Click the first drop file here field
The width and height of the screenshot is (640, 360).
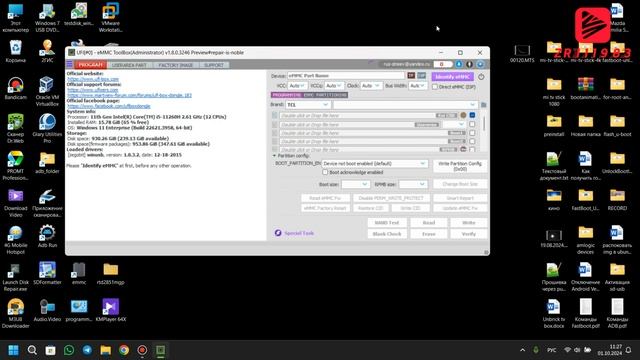coord(358,116)
